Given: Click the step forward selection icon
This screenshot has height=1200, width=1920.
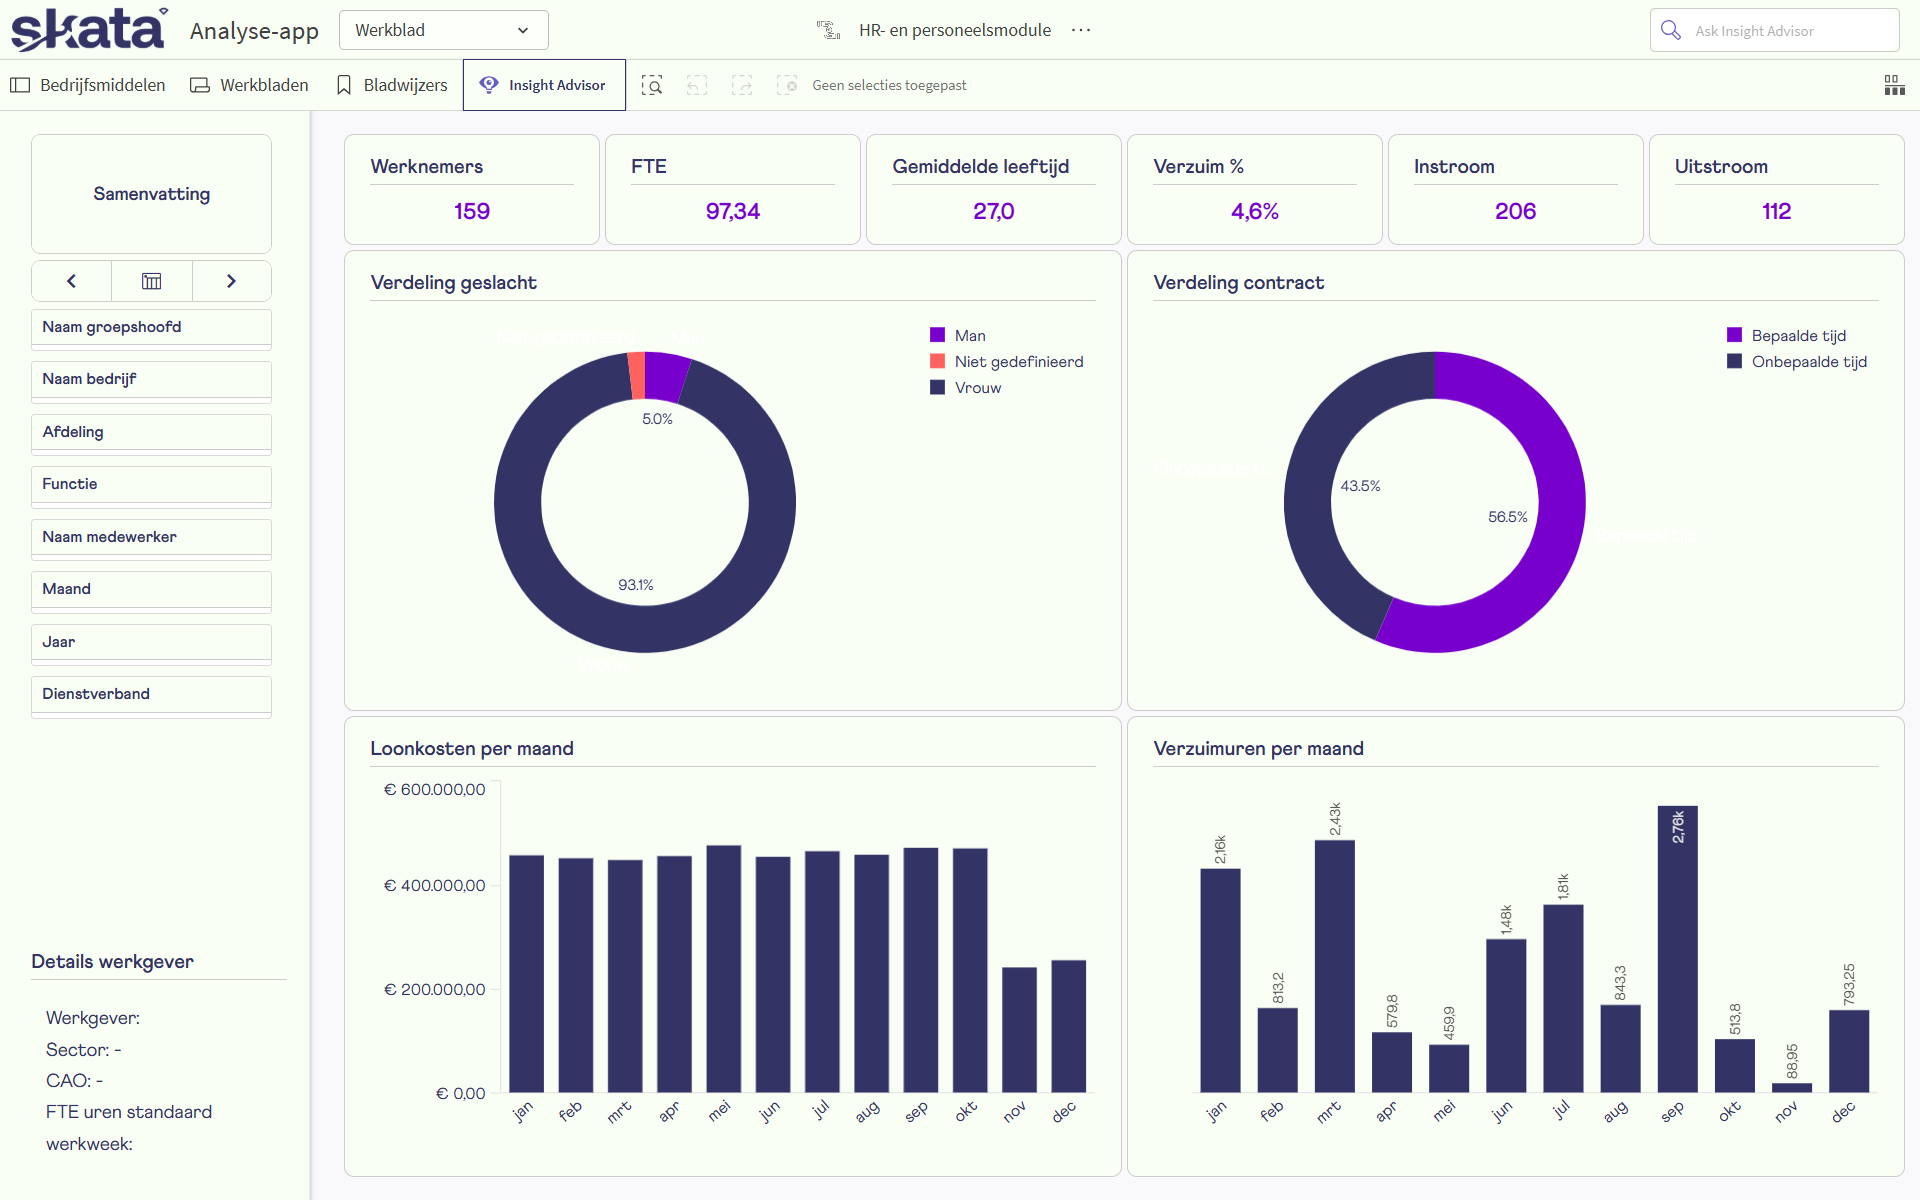Looking at the screenshot, I should click(742, 85).
